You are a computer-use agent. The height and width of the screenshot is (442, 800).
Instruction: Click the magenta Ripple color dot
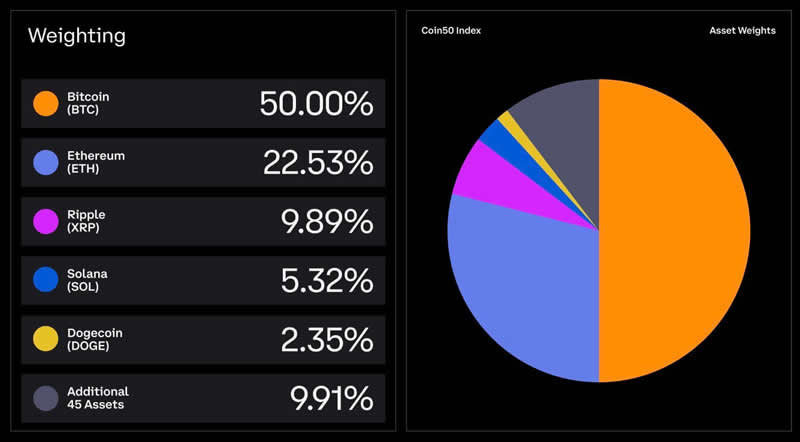coord(45,221)
